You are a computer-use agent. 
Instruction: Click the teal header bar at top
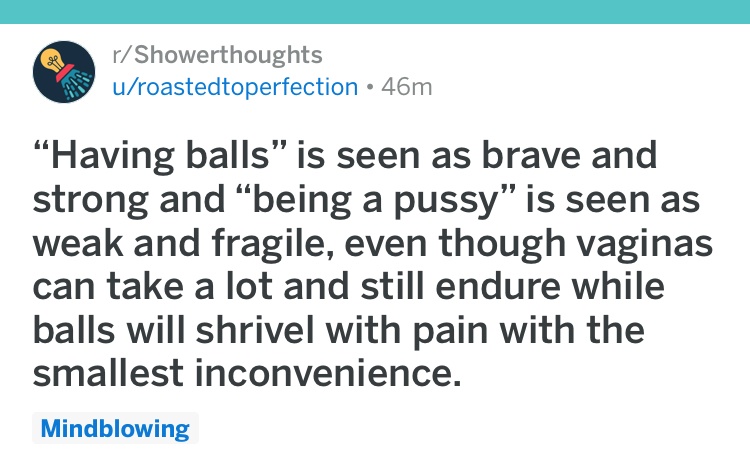pos(375,11)
